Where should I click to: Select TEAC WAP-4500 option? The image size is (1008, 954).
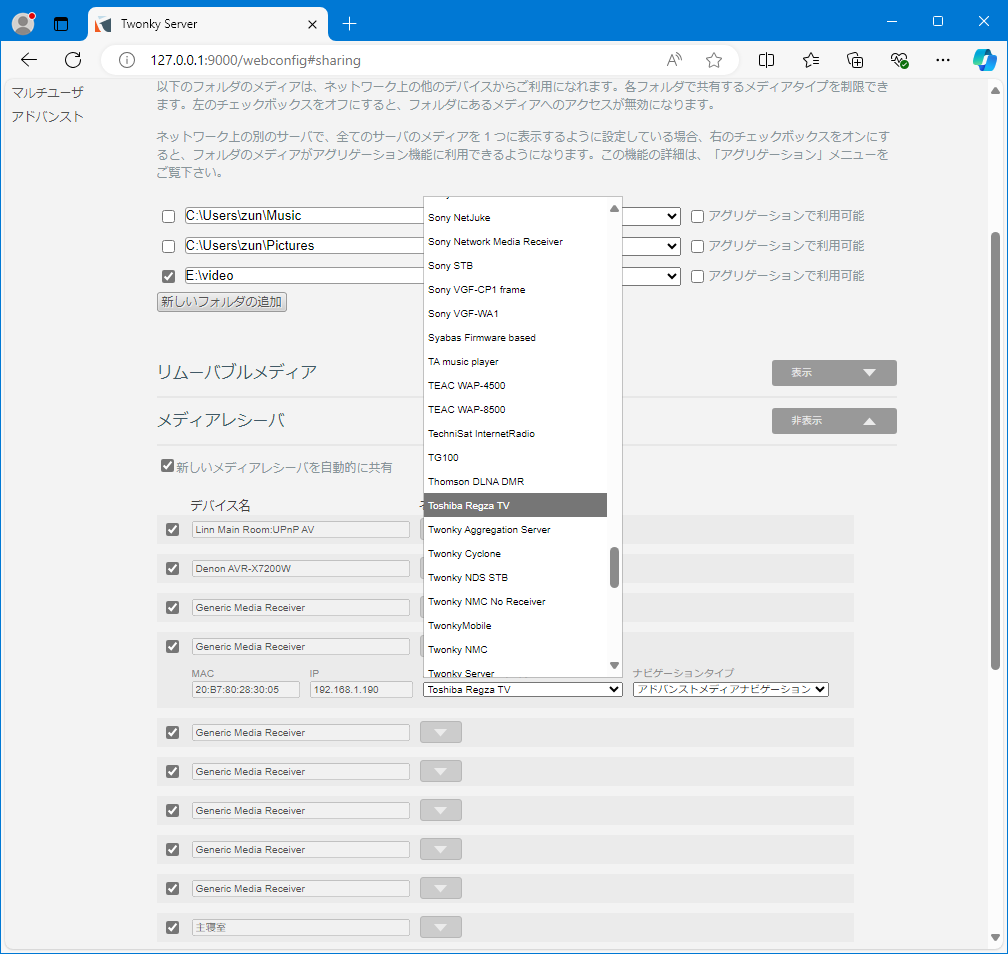(515, 386)
